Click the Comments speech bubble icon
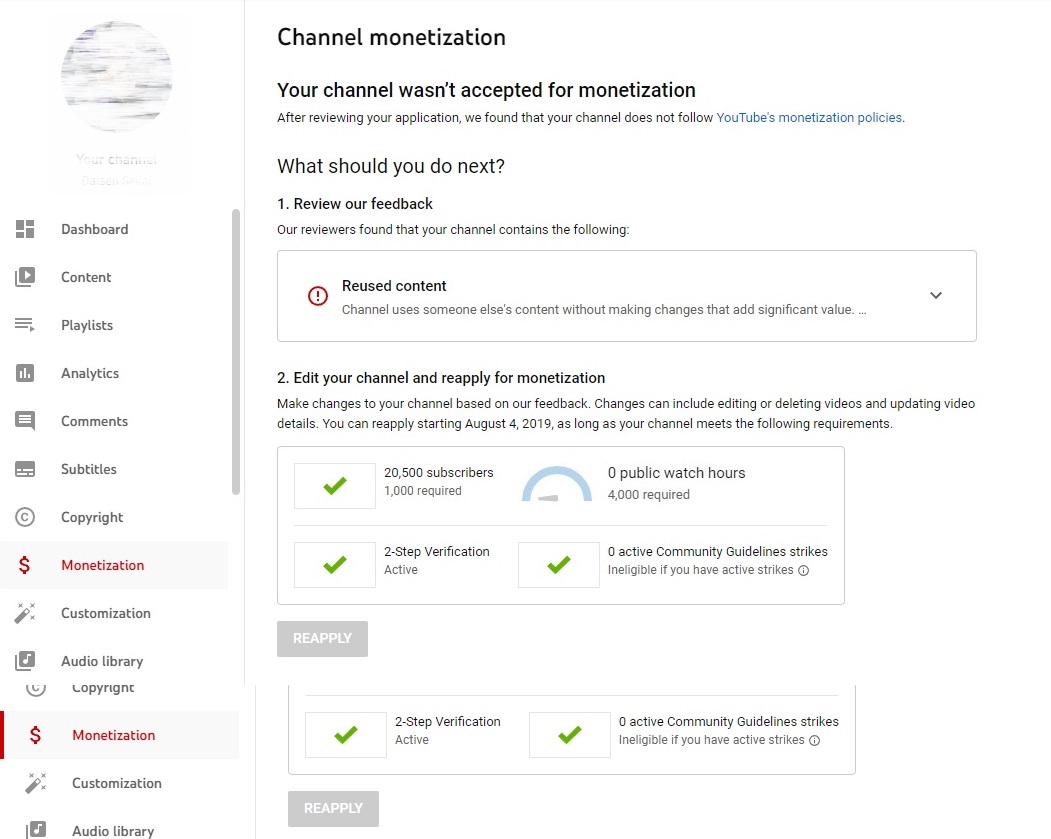The image size is (1051, 839). [x=25, y=421]
